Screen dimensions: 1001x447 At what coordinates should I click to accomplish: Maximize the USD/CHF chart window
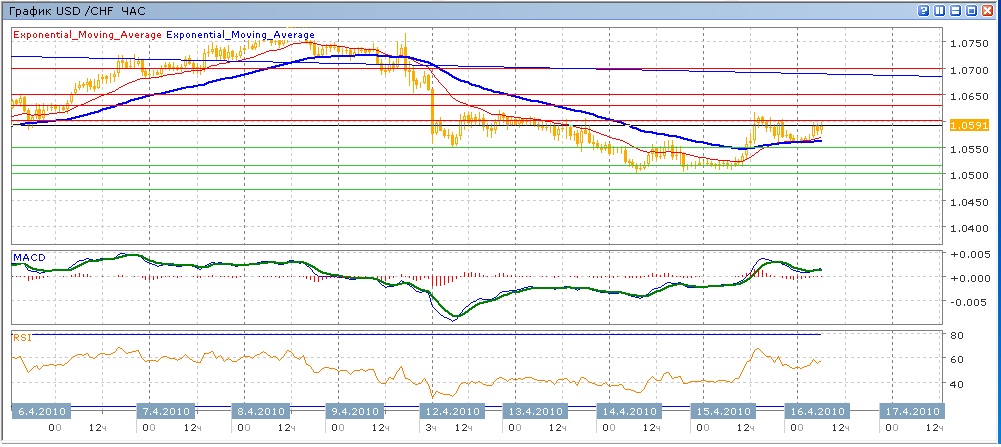click(x=972, y=10)
